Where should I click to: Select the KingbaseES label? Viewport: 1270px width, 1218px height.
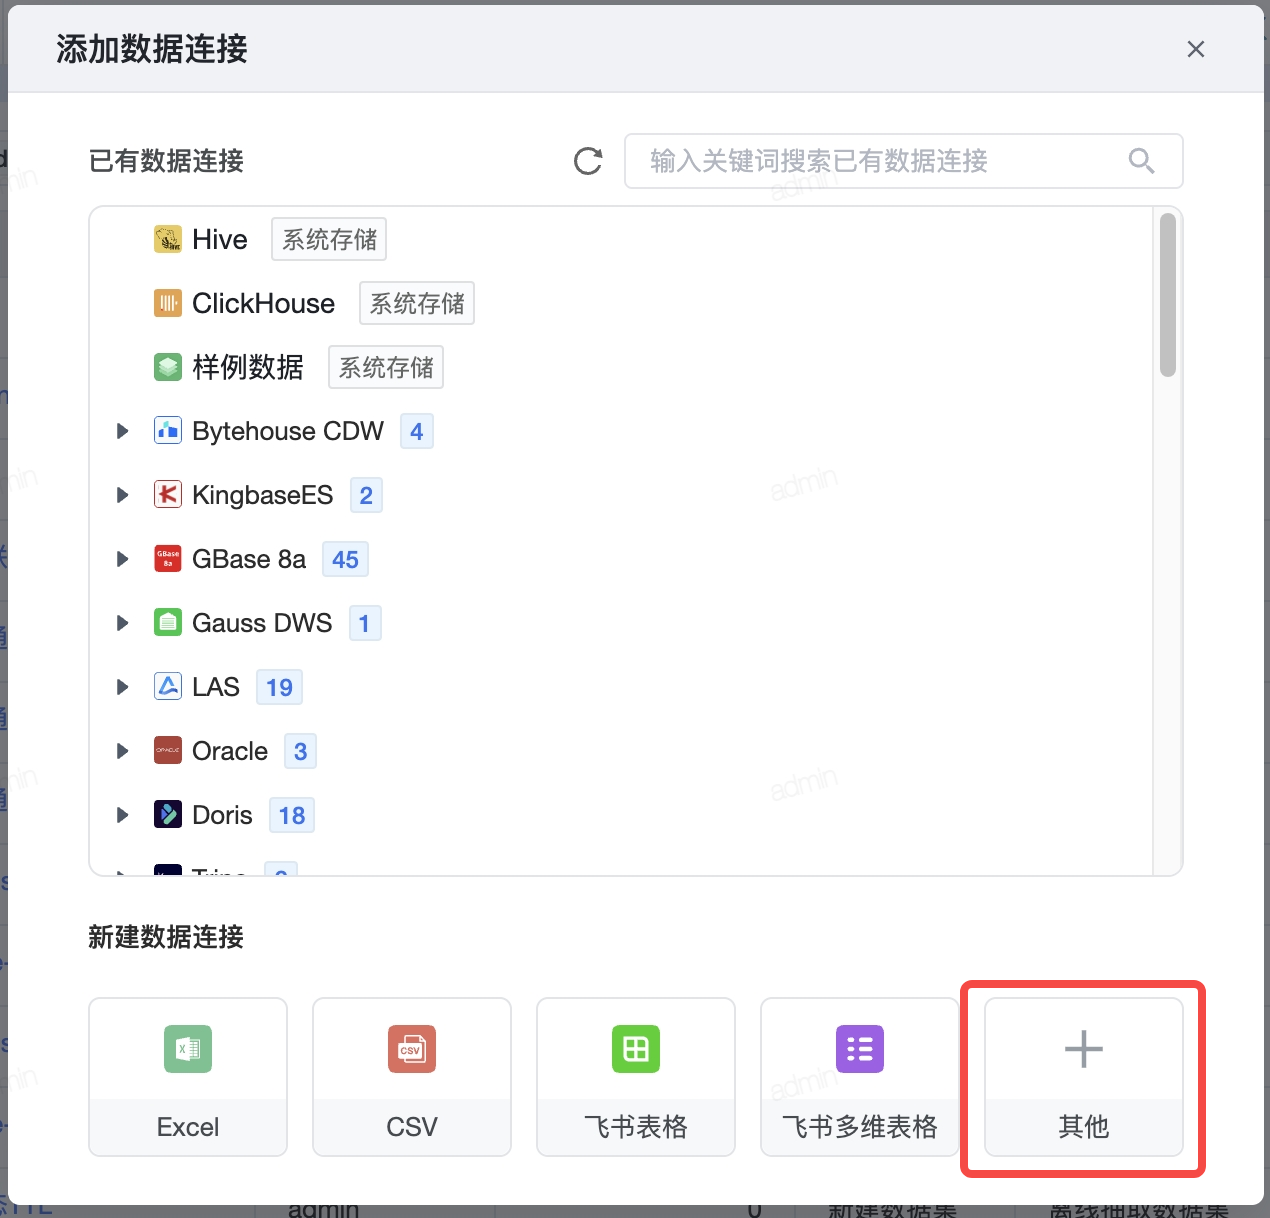[x=263, y=495]
